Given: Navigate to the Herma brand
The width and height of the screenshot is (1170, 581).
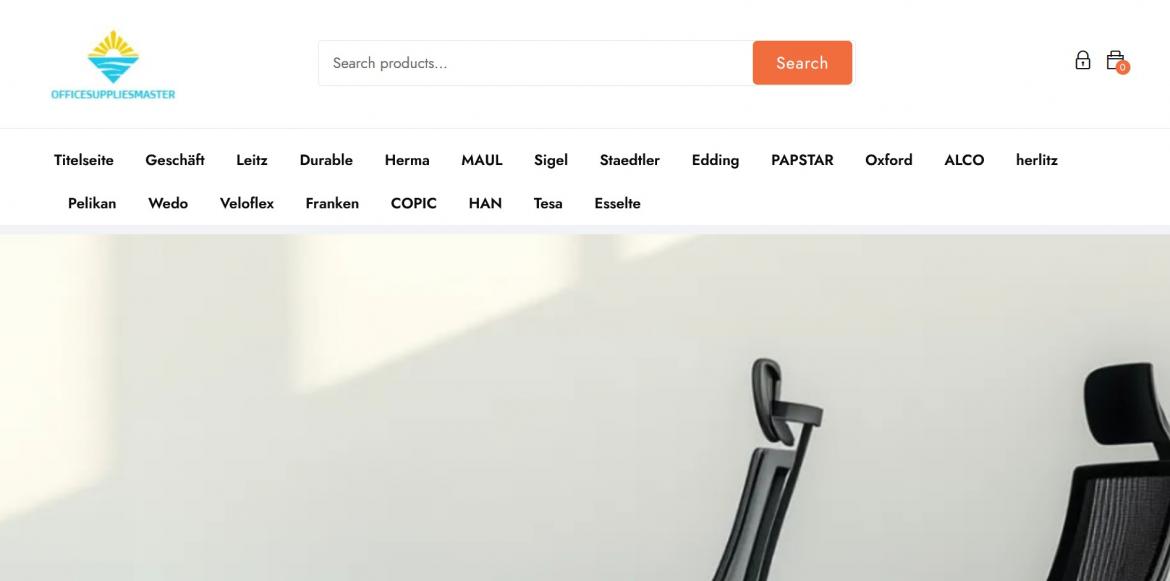Looking at the screenshot, I should 407,160.
